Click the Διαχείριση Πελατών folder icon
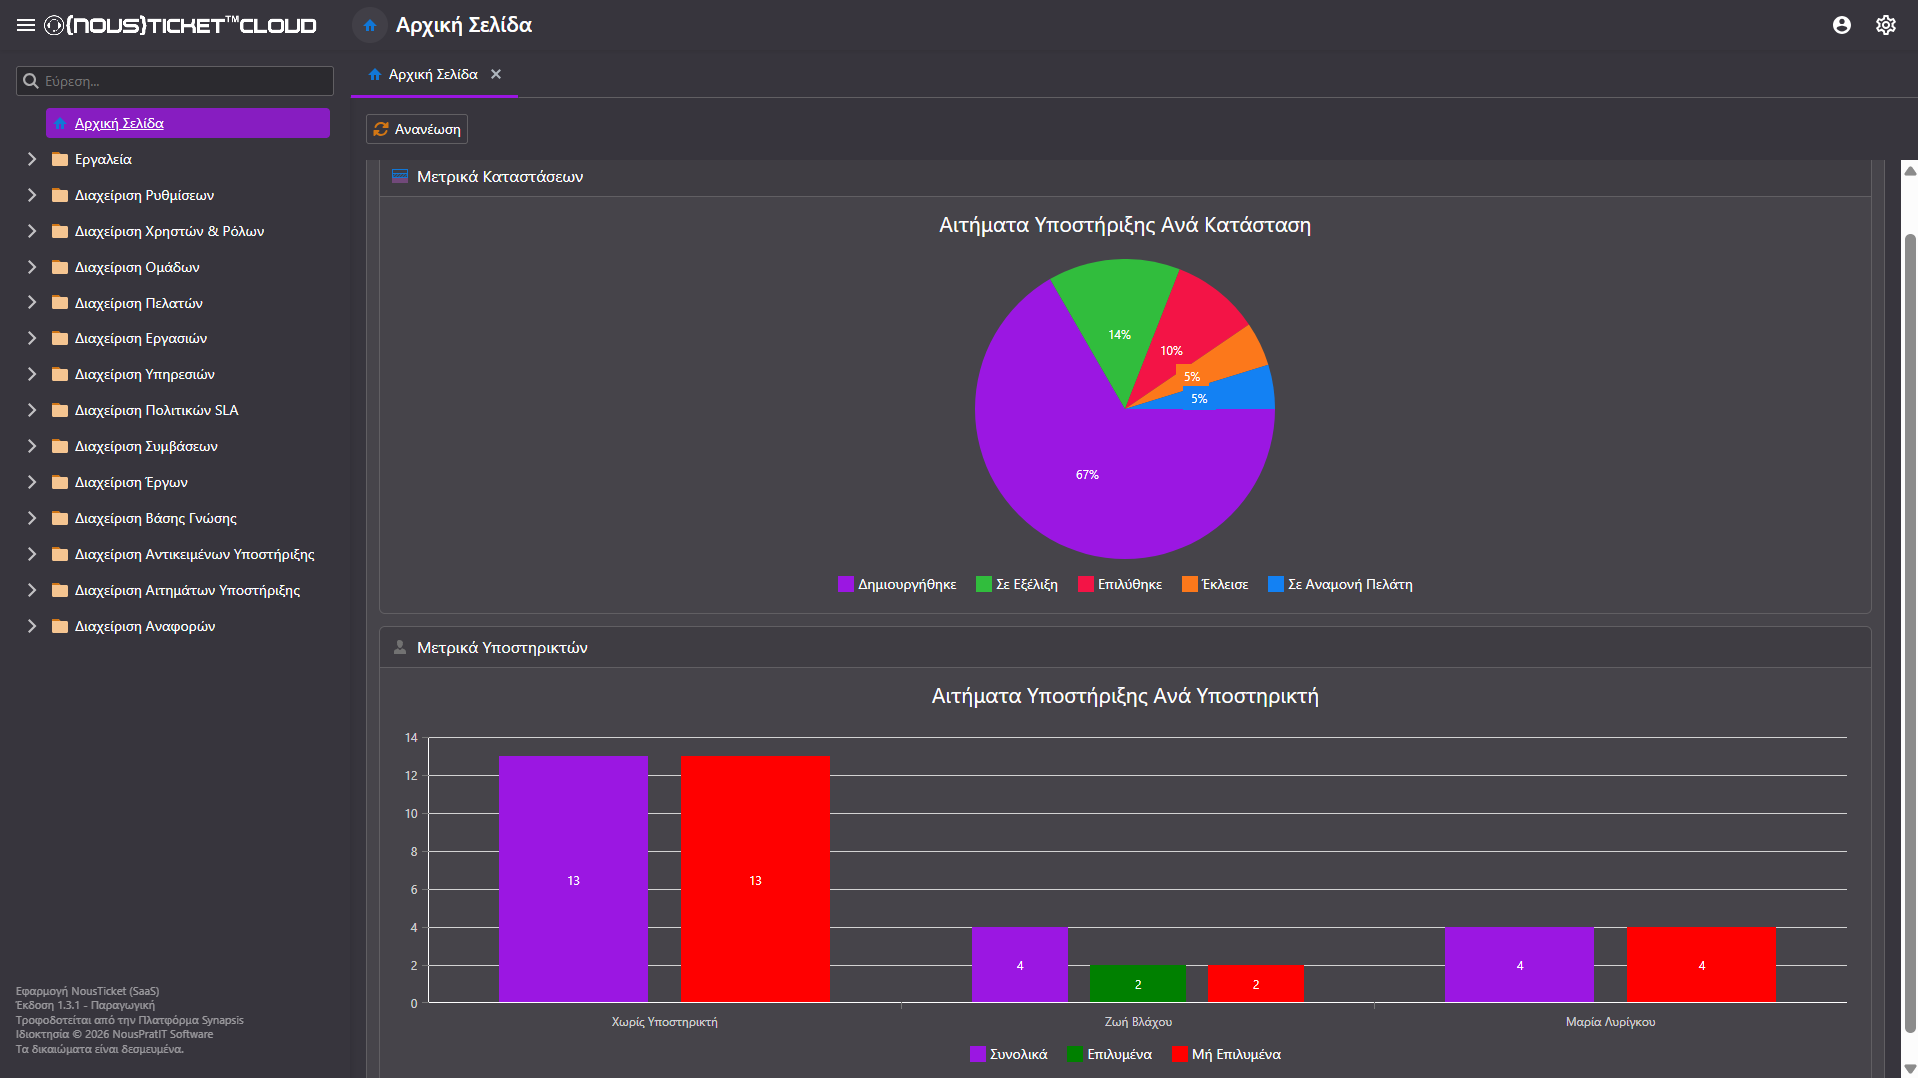Screen dimensions: 1918x1078 60,303
